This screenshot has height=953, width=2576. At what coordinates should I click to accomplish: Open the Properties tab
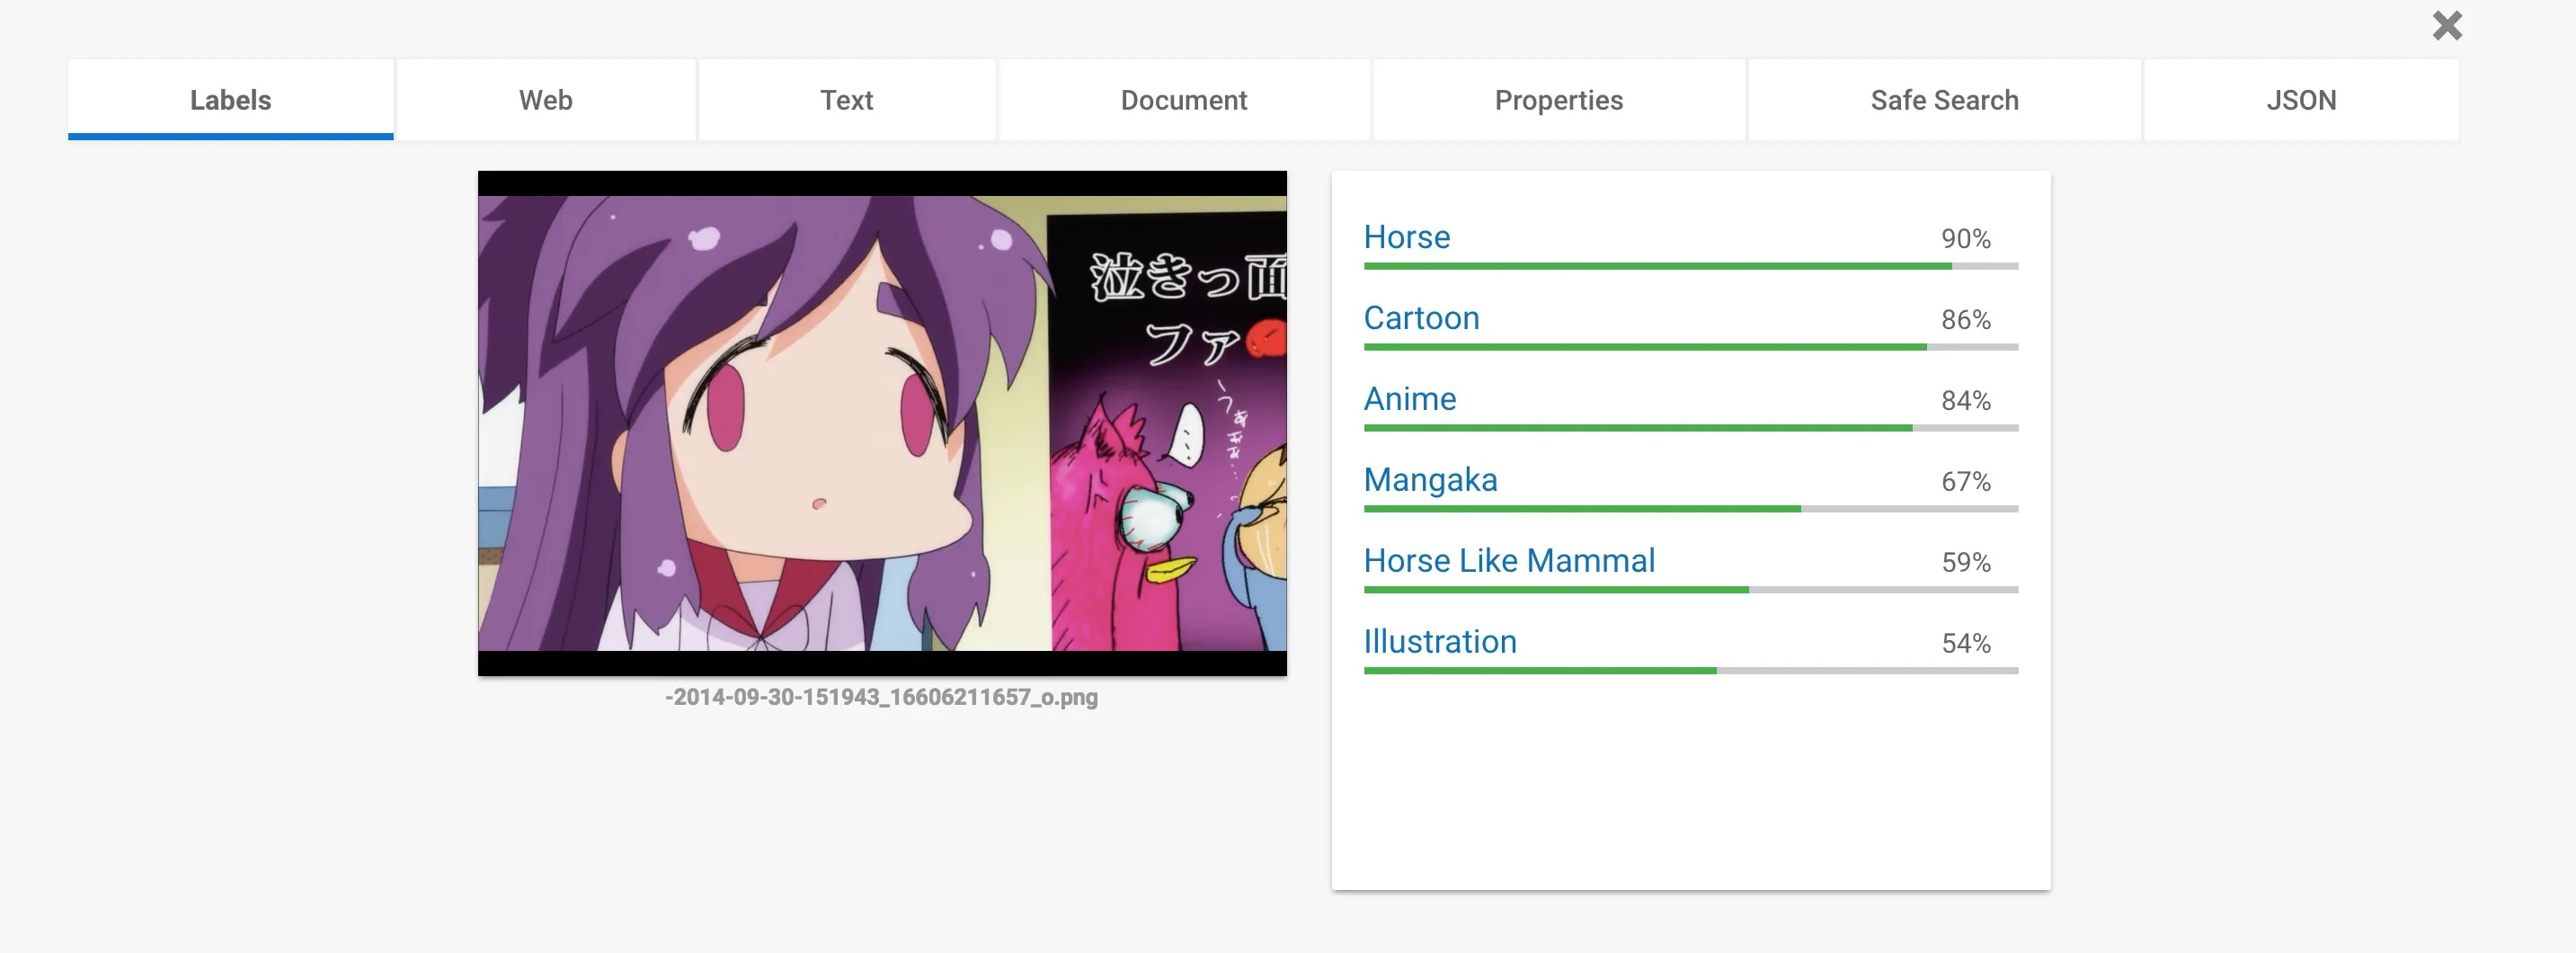[x=1559, y=100]
